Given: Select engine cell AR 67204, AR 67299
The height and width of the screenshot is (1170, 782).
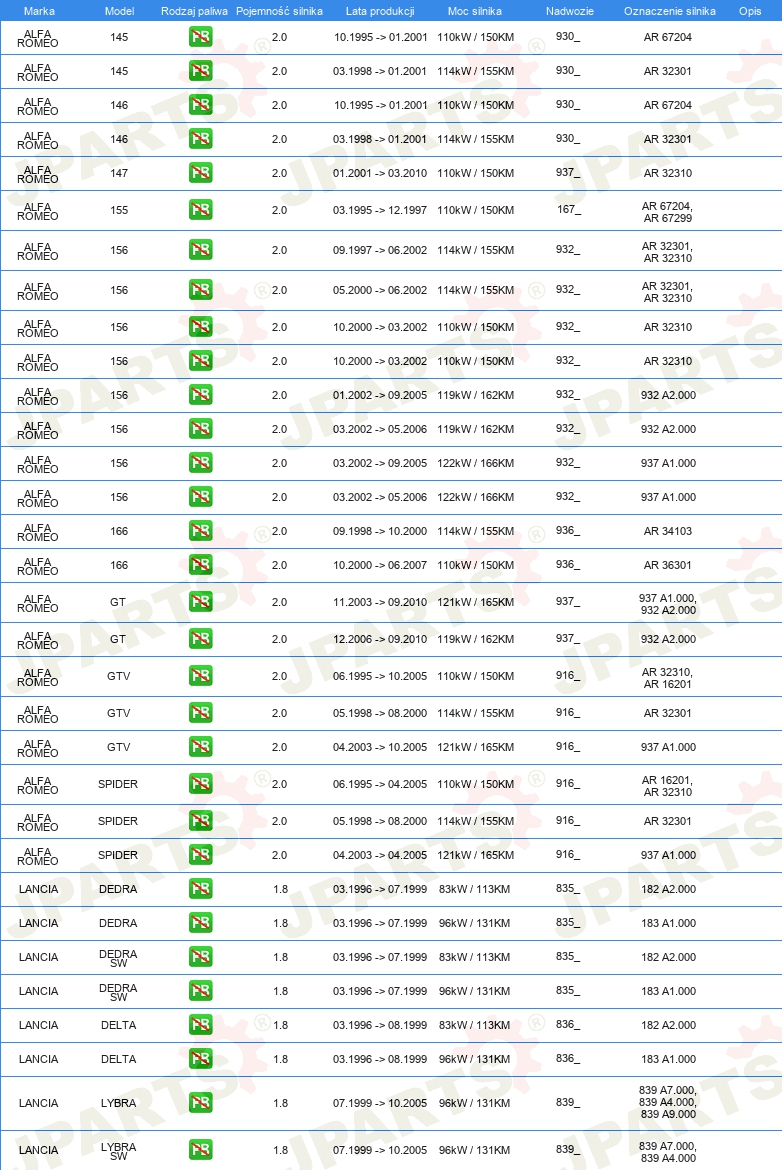Looking at the screenshot, I should coord(668,212).
